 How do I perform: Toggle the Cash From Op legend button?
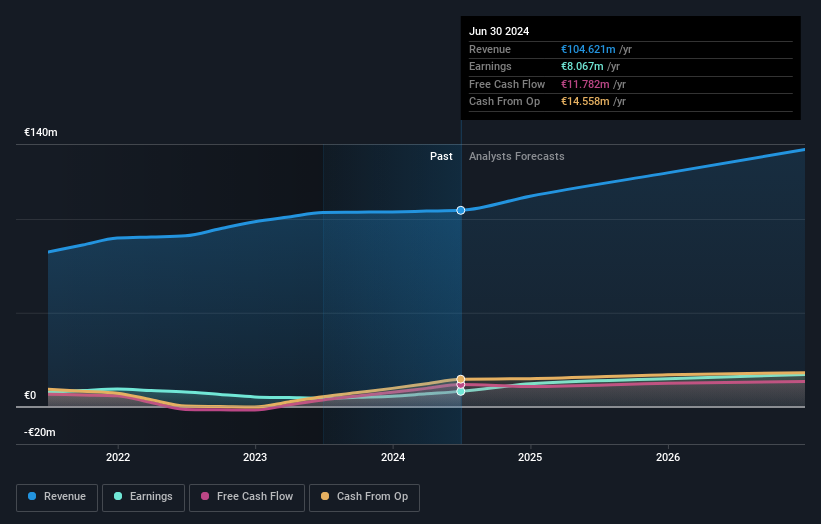click(364, 497)
